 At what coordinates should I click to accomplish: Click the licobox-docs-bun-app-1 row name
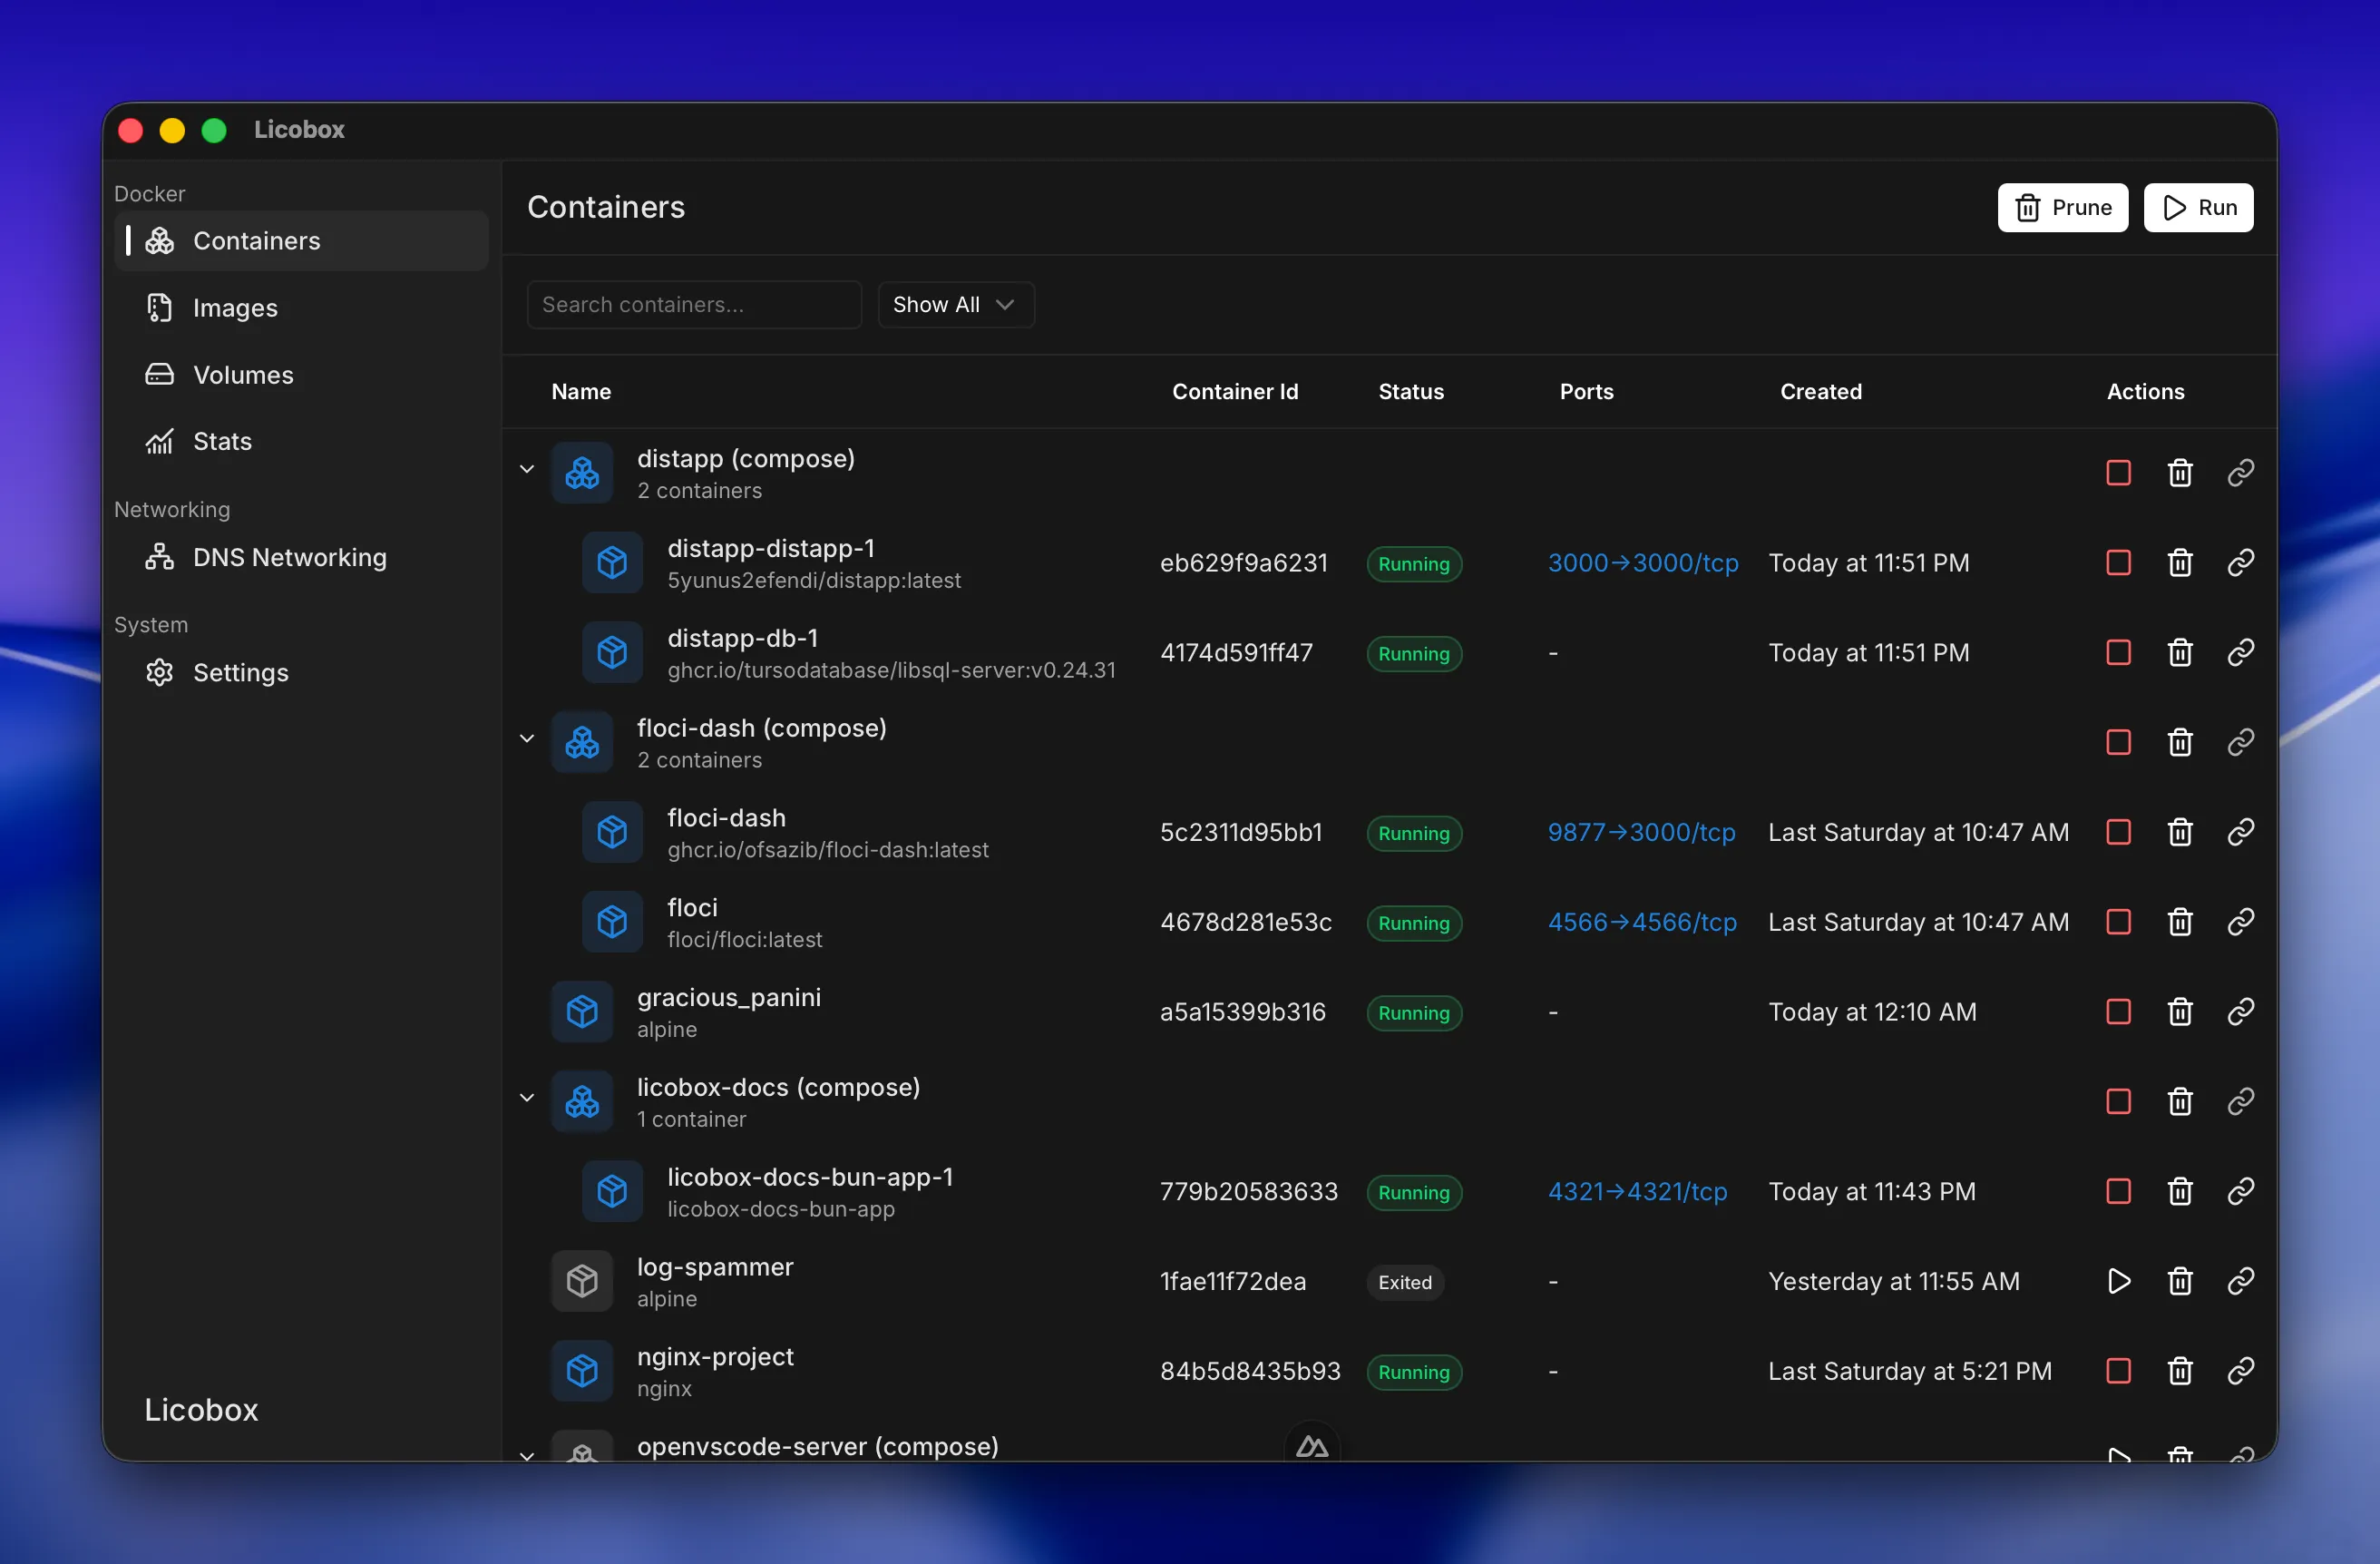810,1177
